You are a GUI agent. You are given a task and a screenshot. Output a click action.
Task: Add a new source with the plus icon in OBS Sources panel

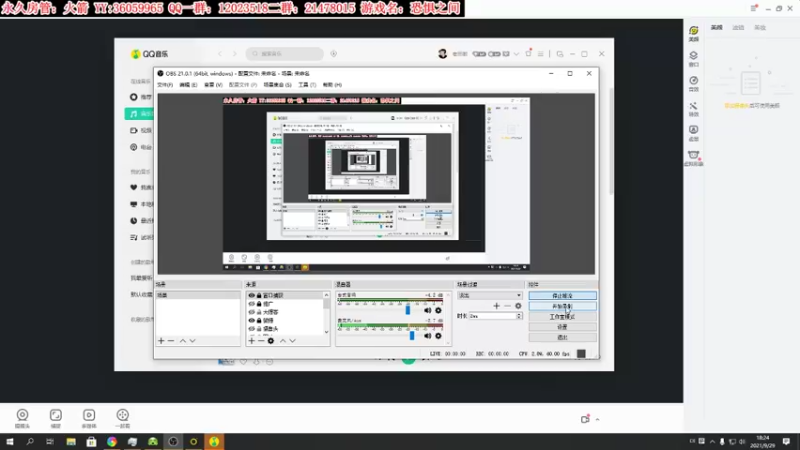click(x=252, y=340)
